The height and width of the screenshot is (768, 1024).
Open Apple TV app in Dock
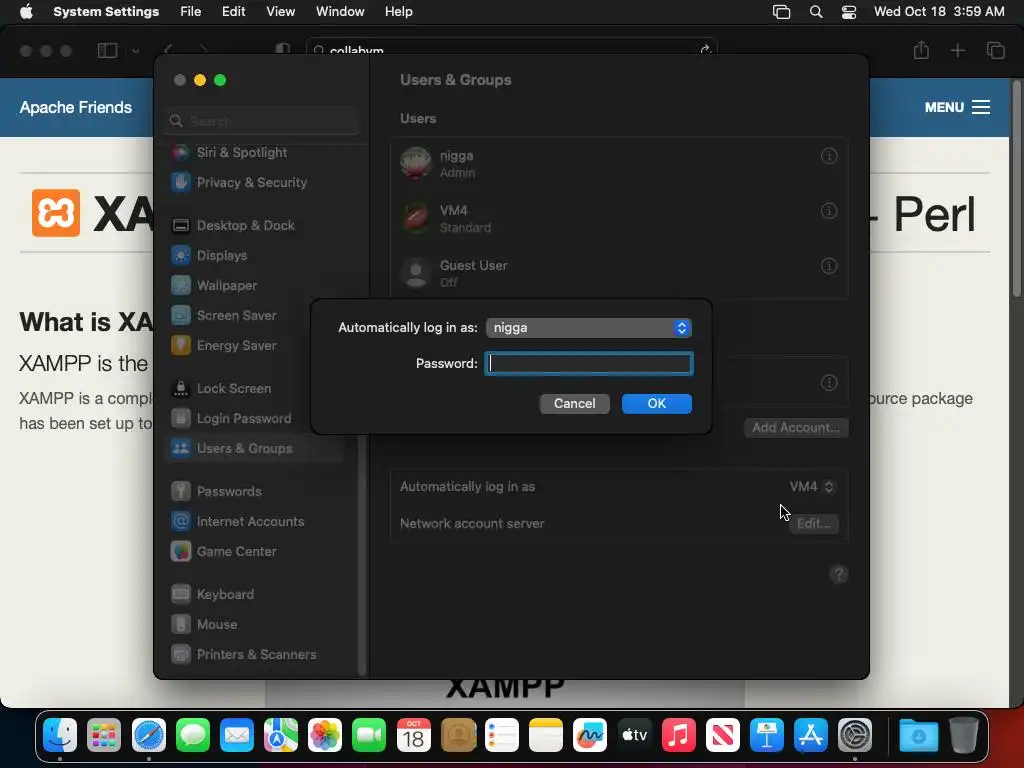coord(634,735)
